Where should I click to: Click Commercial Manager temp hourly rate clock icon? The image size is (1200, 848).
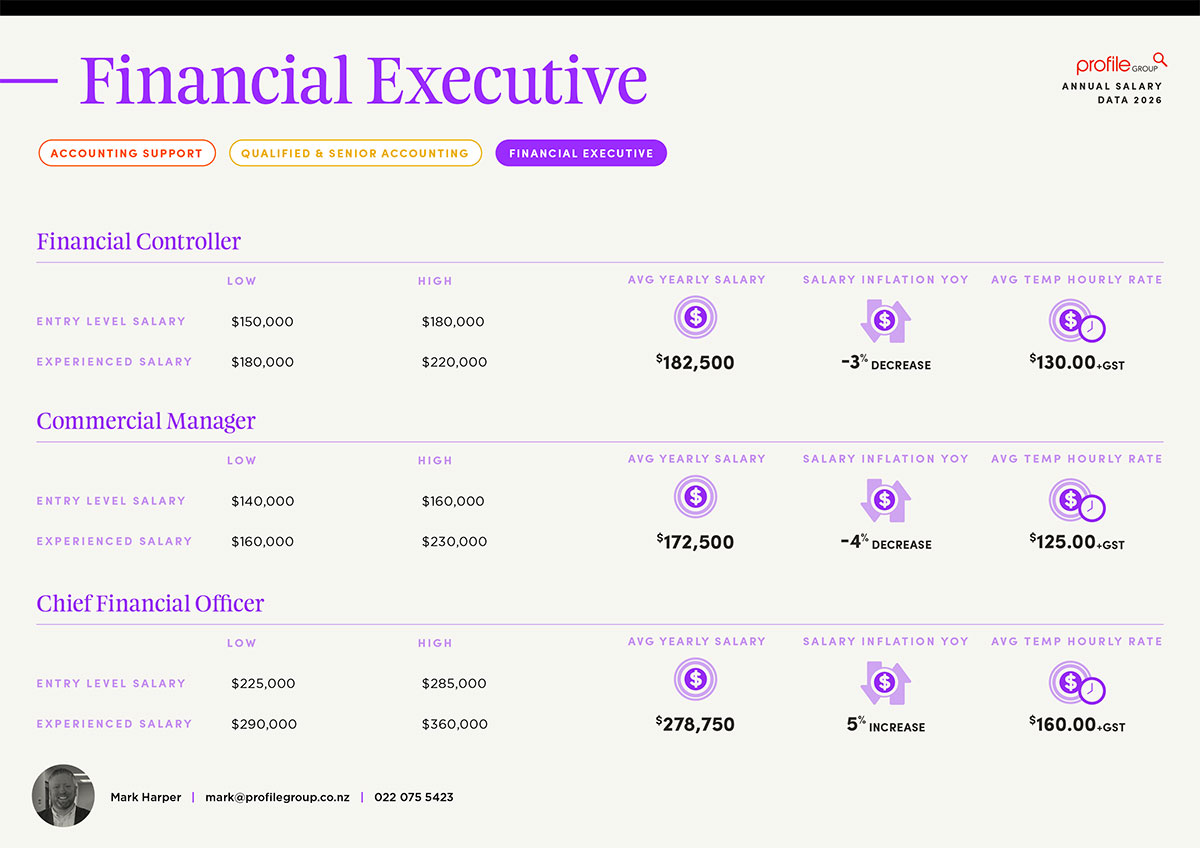pos(1076,500)
